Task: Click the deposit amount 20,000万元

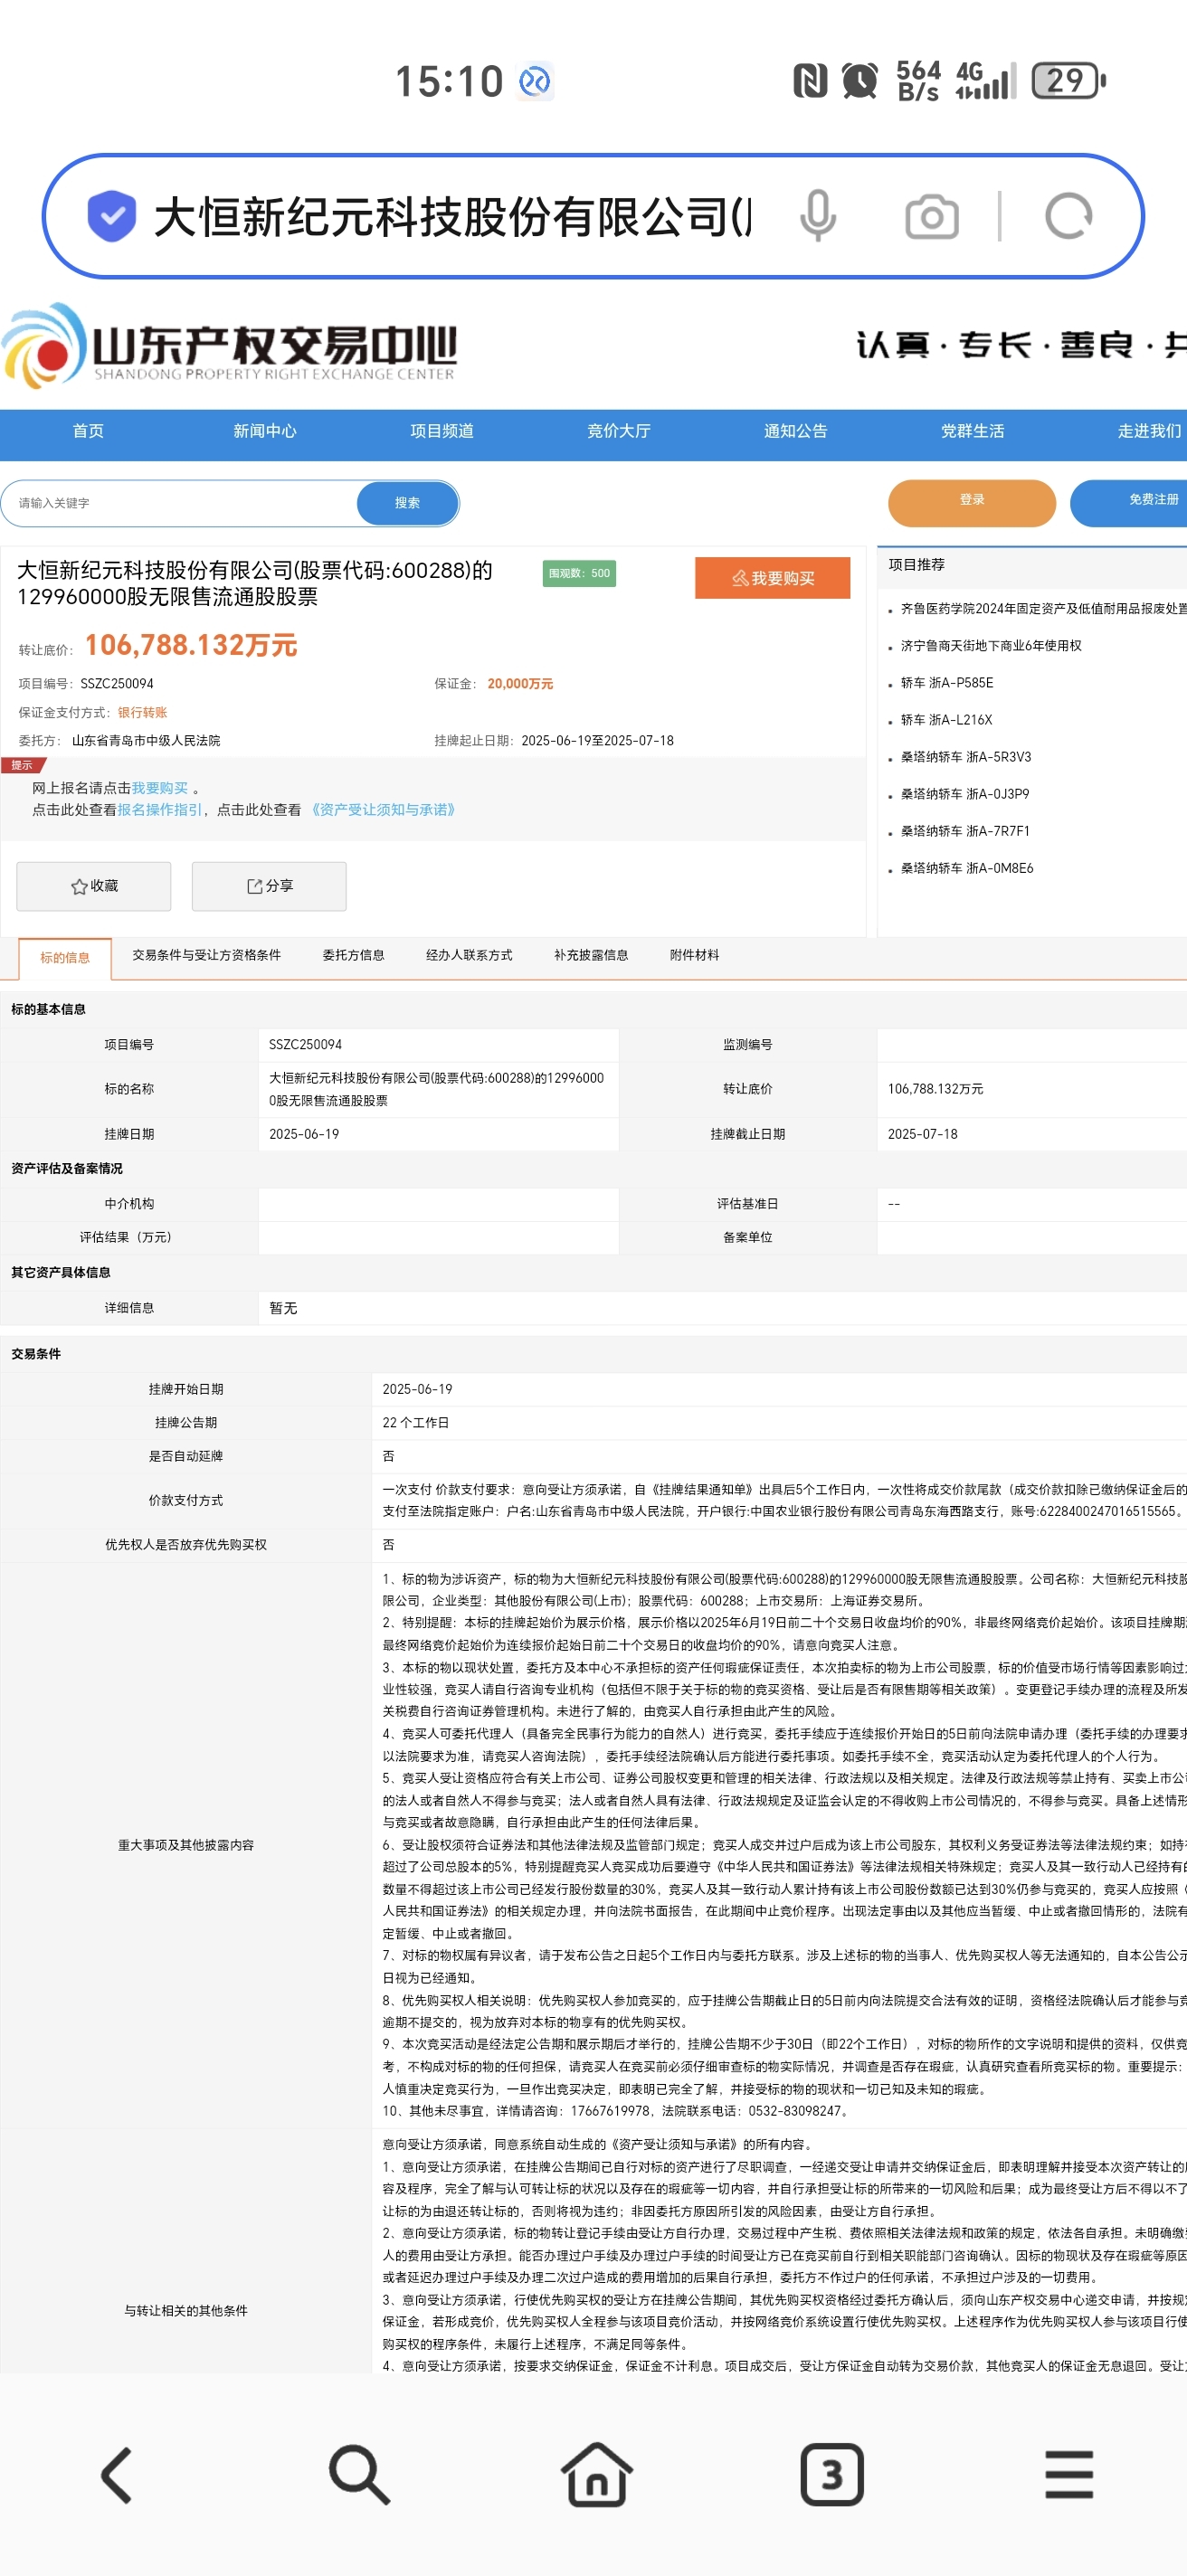Action: [x=520, y=684]
